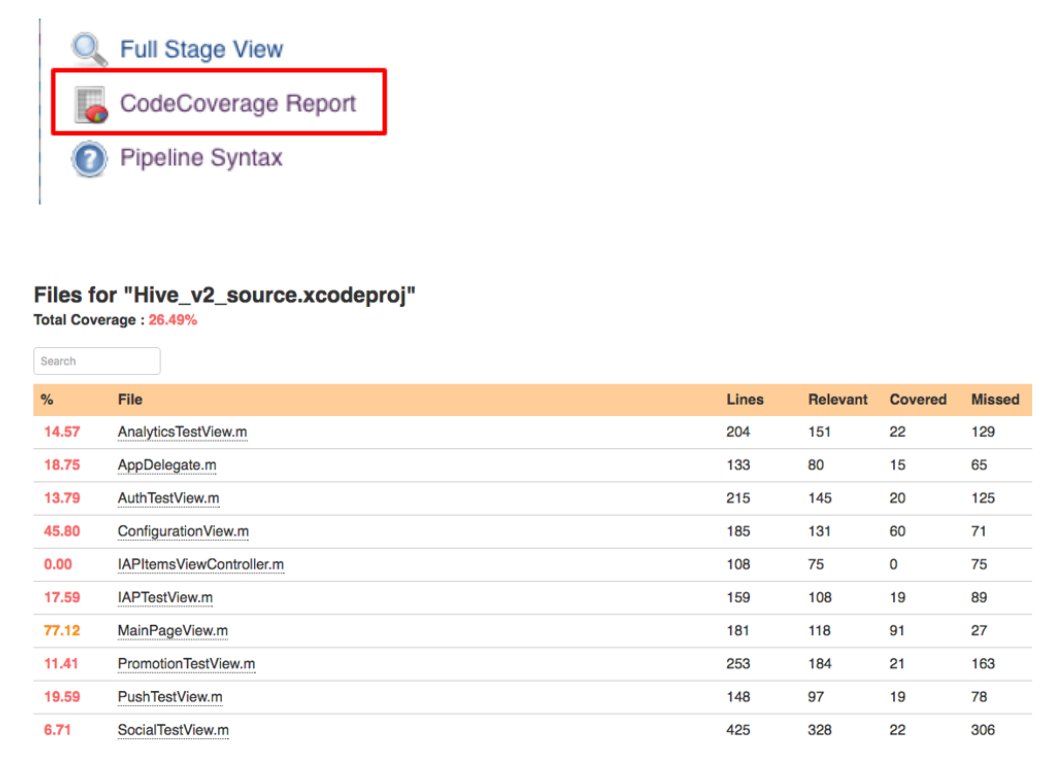This screenshot has height=758, width=1043.
Task: Click the Full Stage View magnifier icon
Action: point(89,49)
